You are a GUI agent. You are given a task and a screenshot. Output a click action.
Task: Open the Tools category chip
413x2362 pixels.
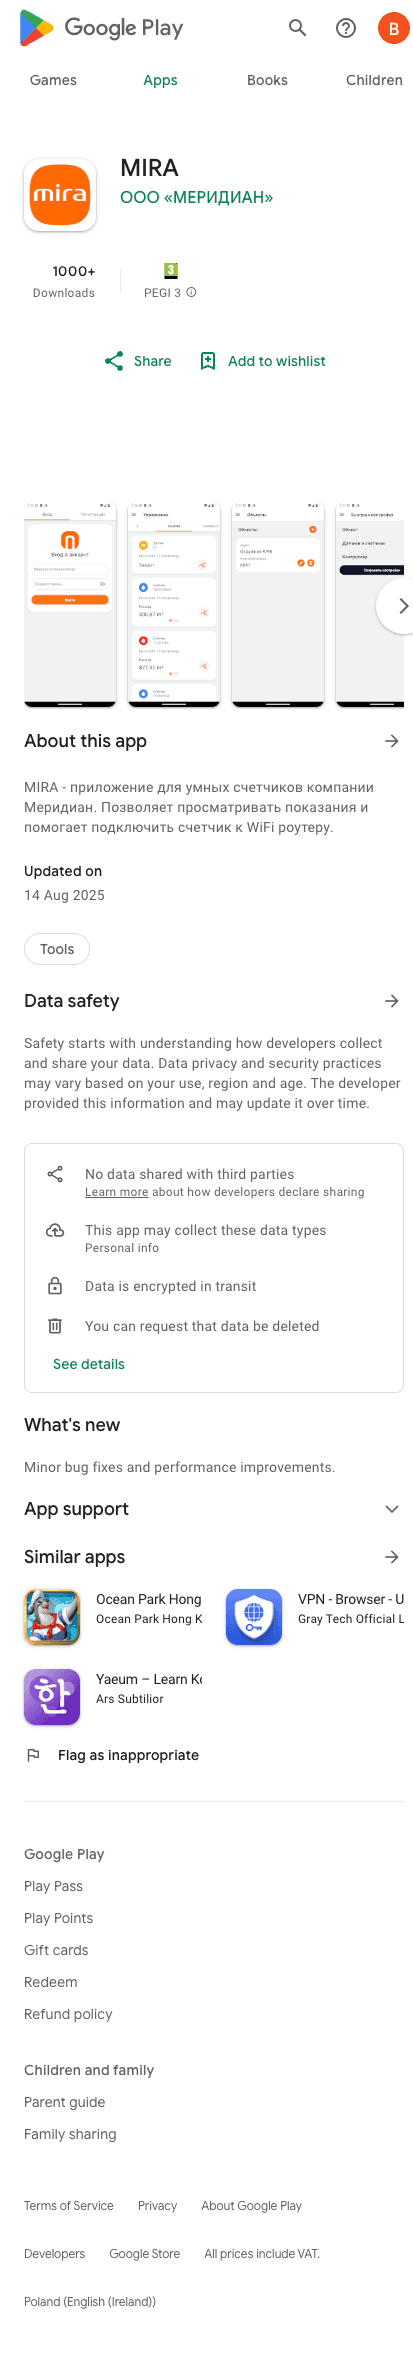point(57,949)
